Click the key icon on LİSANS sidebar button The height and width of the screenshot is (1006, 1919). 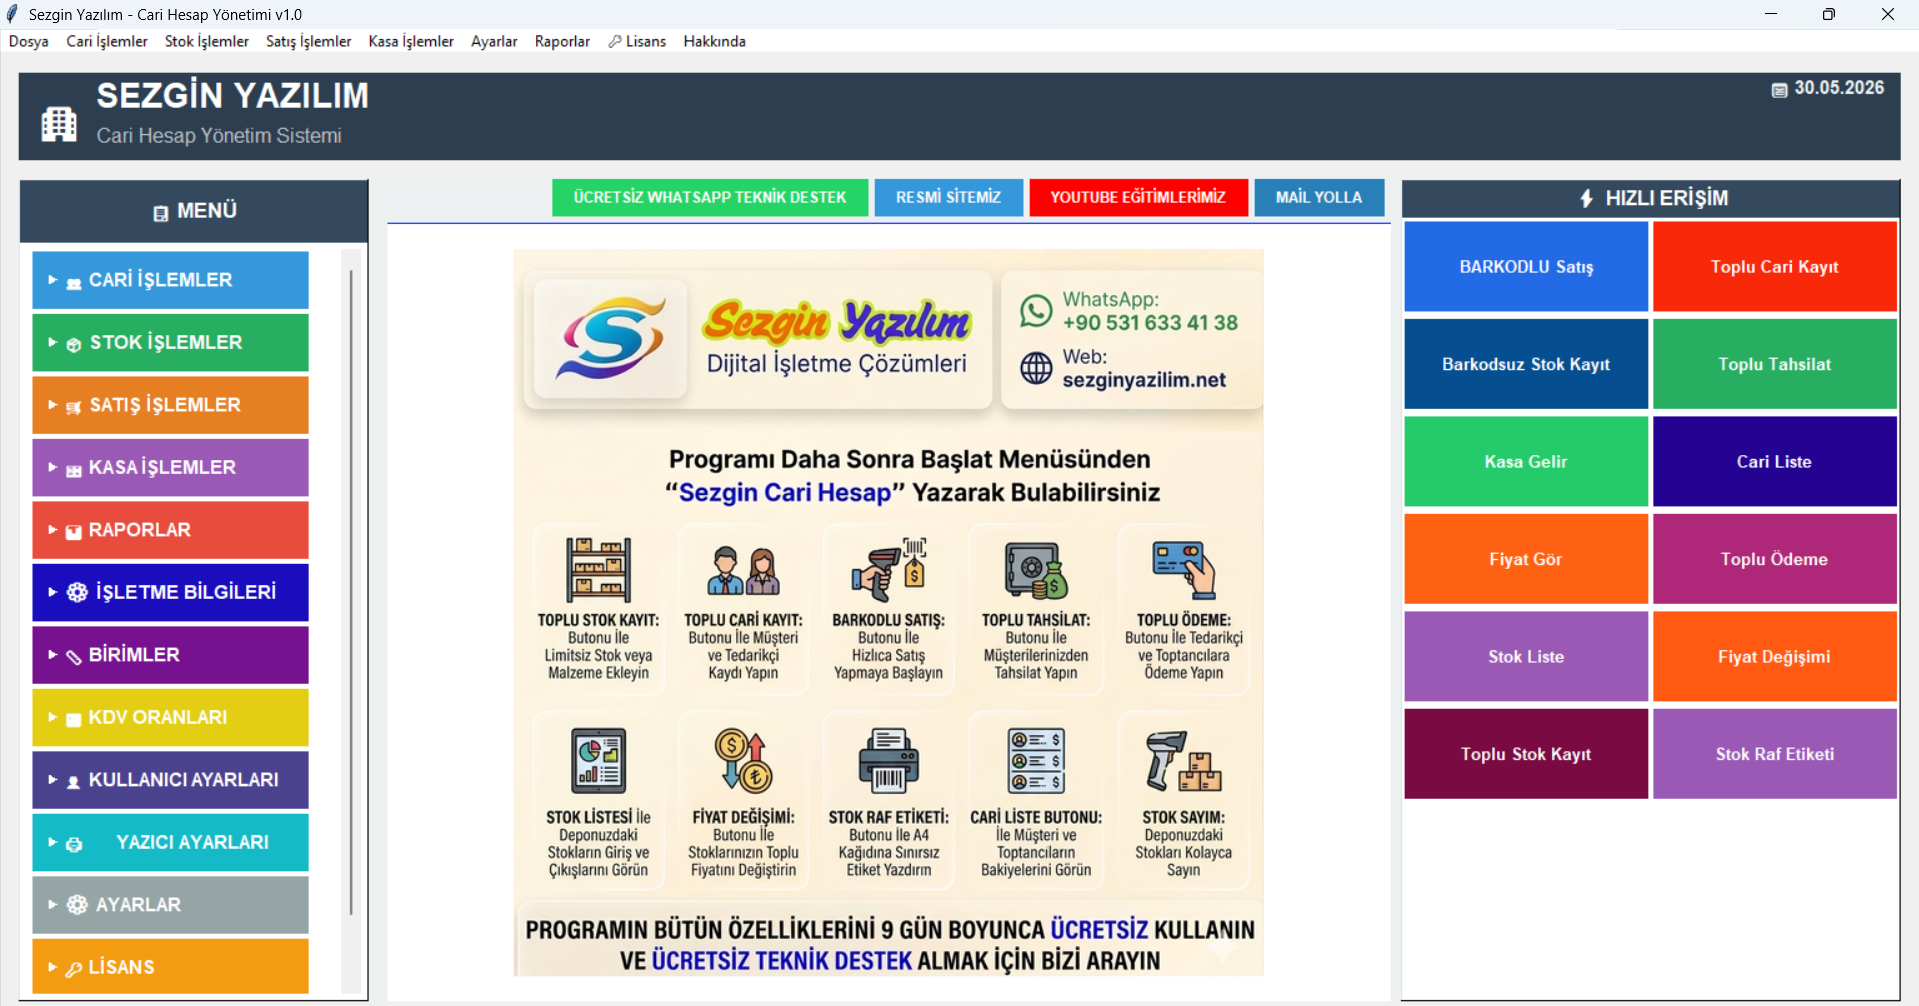pos(74,969)
